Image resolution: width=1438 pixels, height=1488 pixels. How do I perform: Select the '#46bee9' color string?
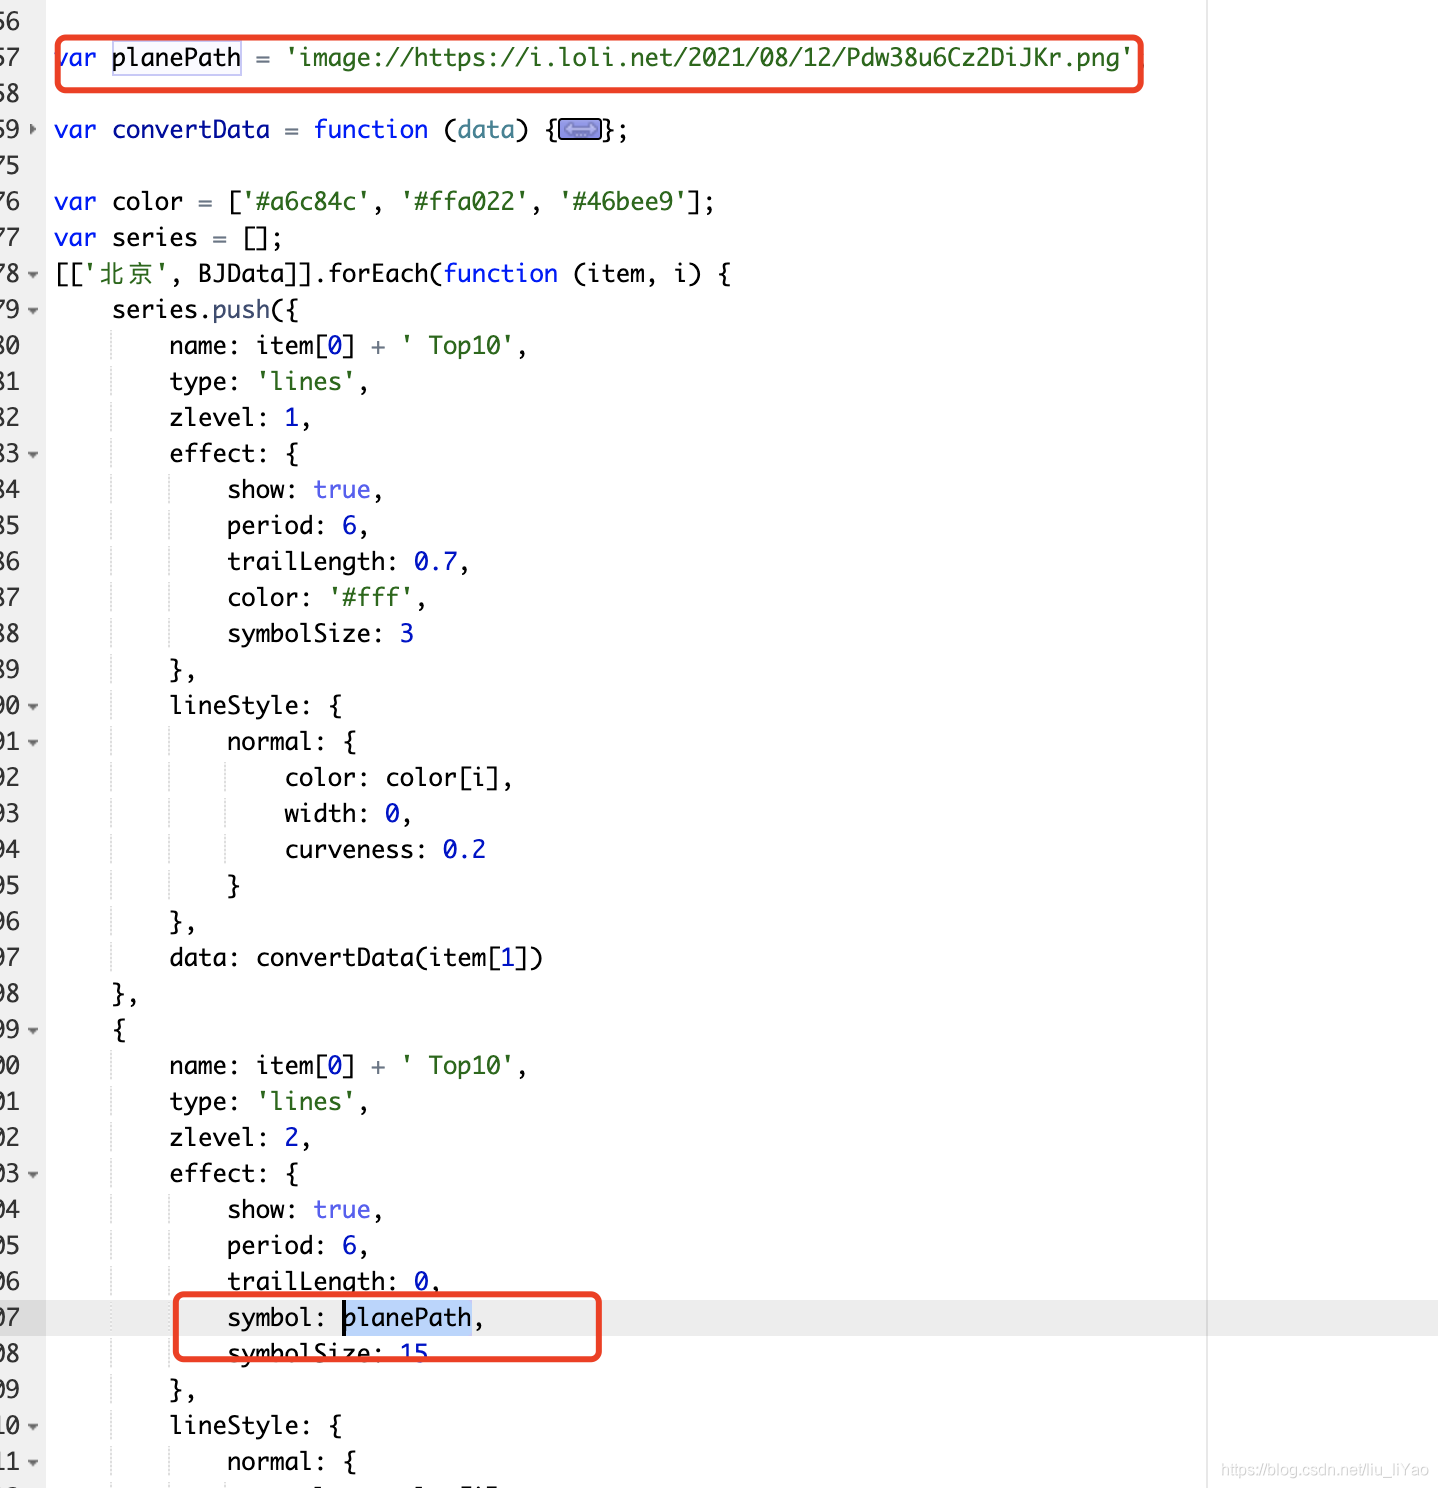623,202
